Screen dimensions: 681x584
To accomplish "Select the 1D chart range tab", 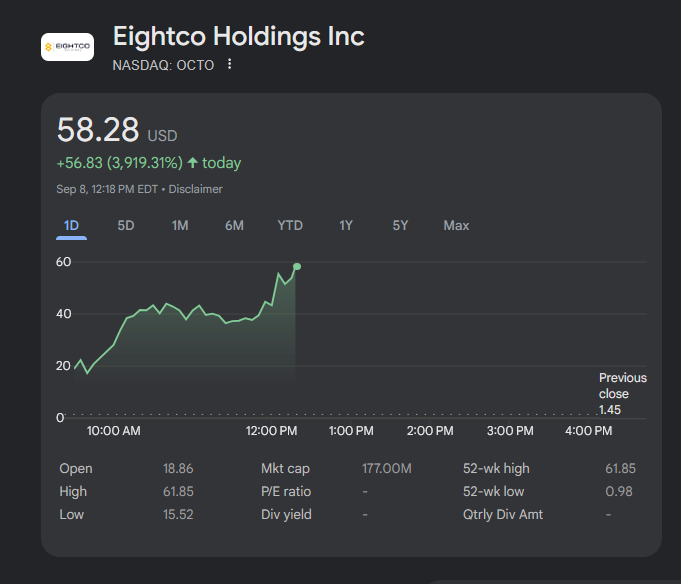I will pyautogui.click(x=71, y=225).
